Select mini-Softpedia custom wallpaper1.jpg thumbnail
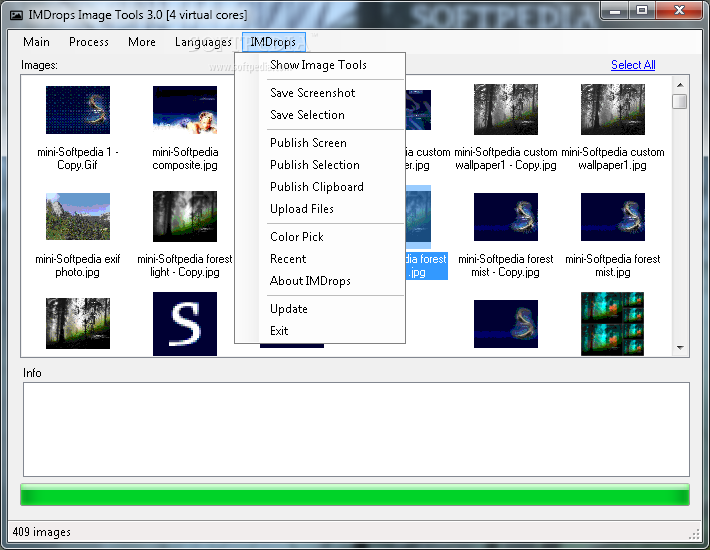This screenshot has height=550, width=710. tap(613, 110)
